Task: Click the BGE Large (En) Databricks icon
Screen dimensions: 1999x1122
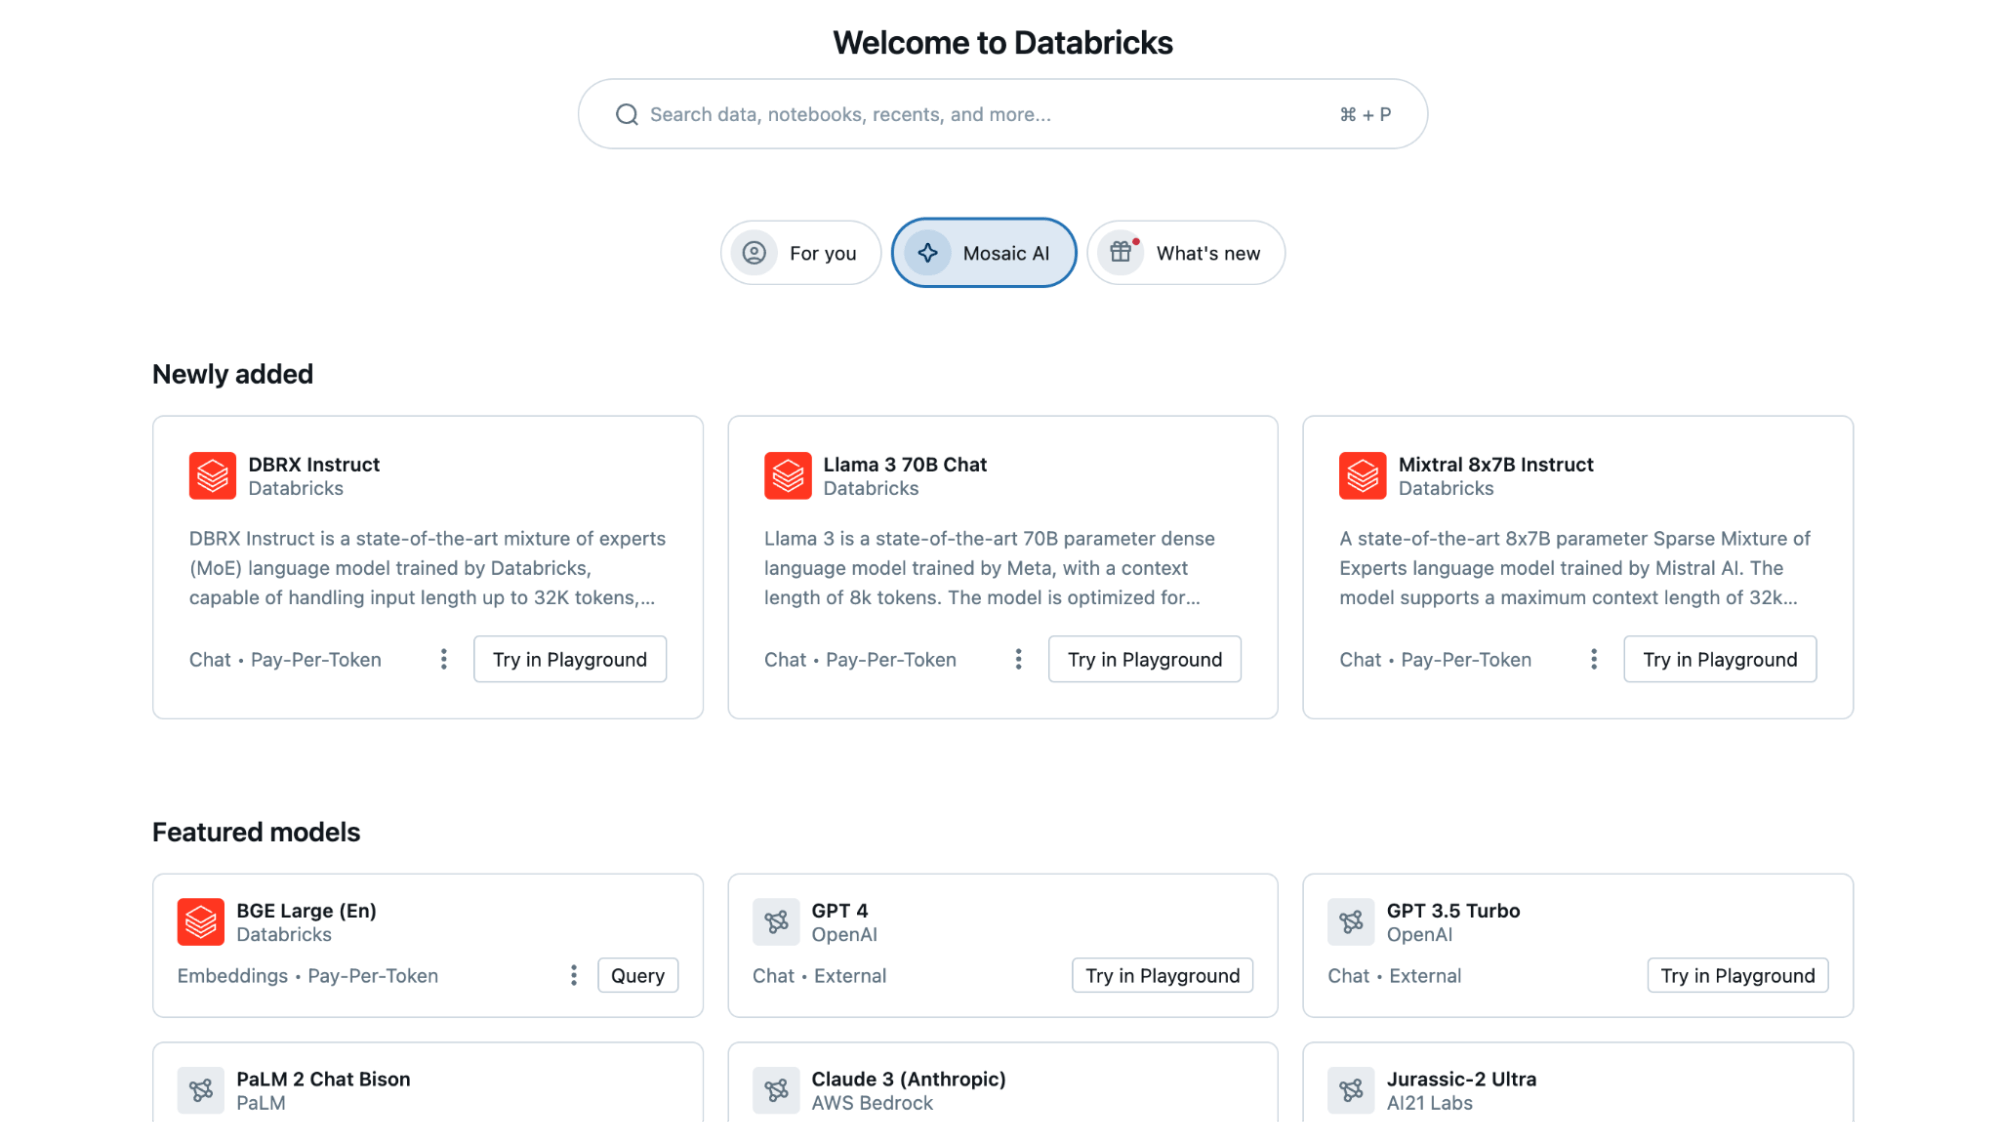Action: pos(201,922)
